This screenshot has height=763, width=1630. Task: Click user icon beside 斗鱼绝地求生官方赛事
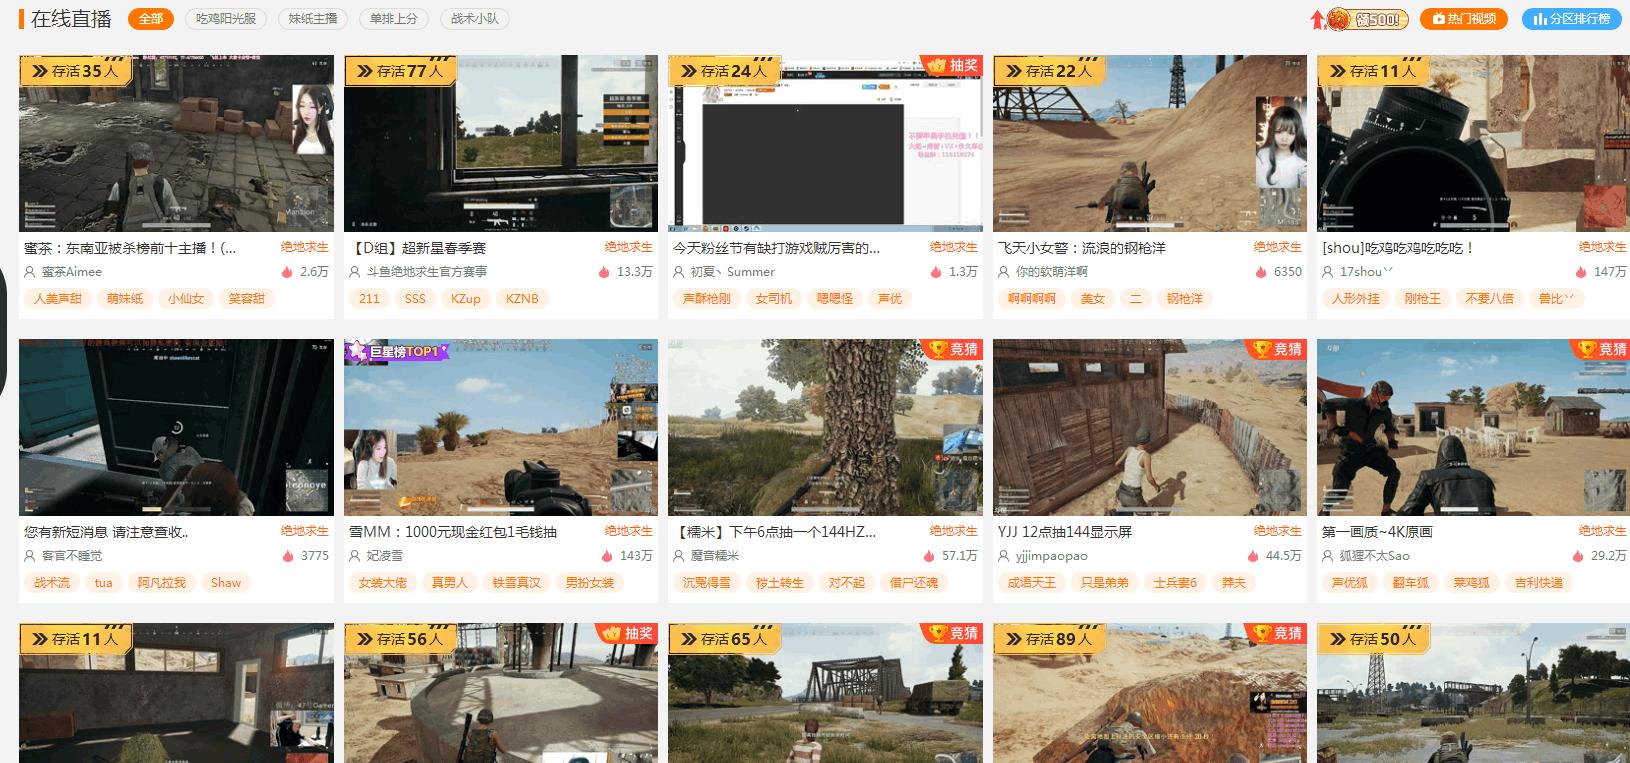click(355, 272)
